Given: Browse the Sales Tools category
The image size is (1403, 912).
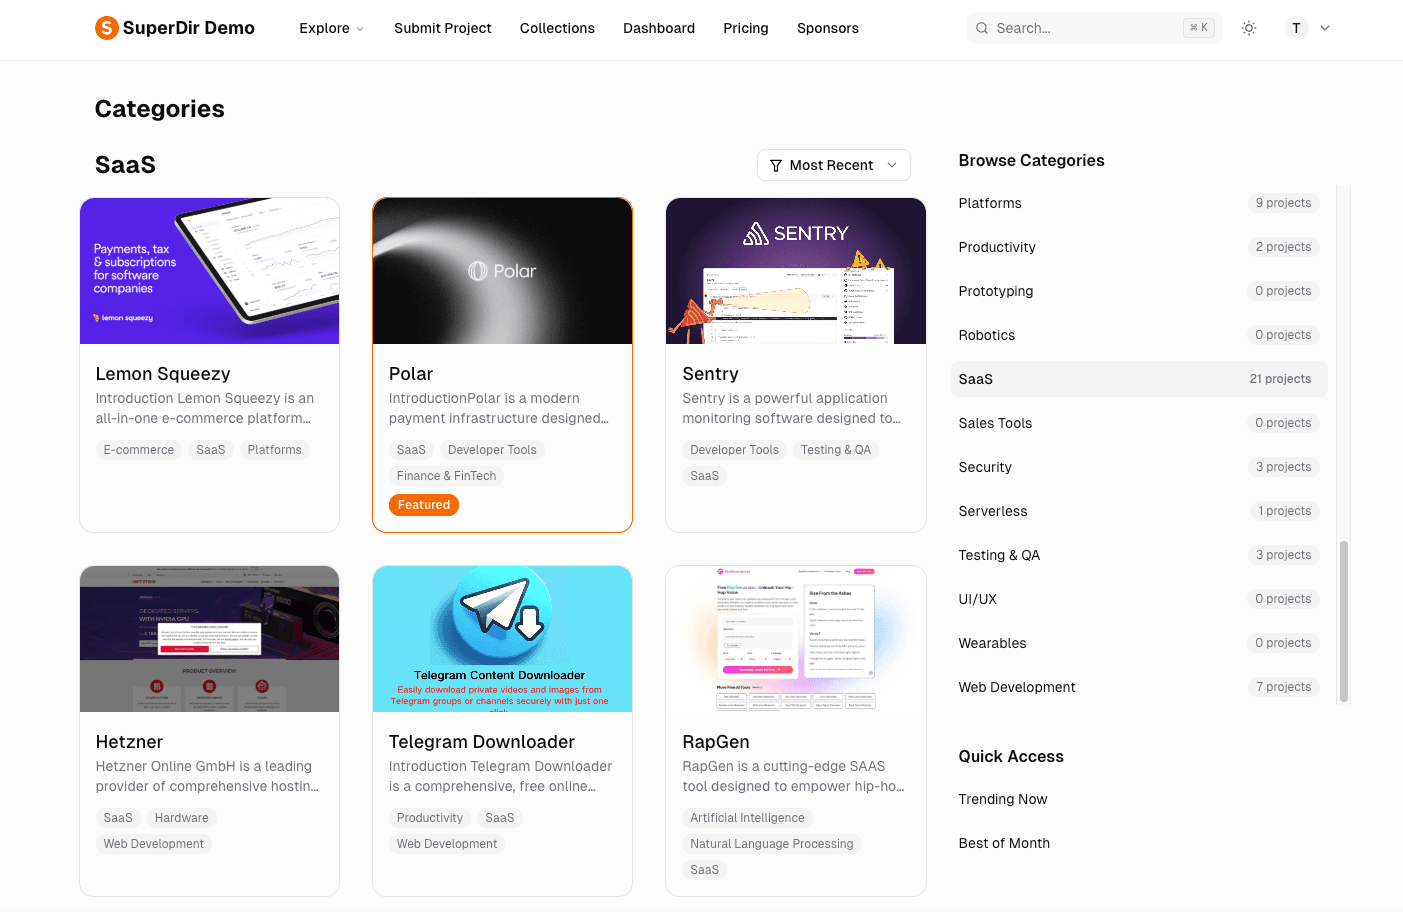Looking at the screenshot, I should coord(1139,423).
